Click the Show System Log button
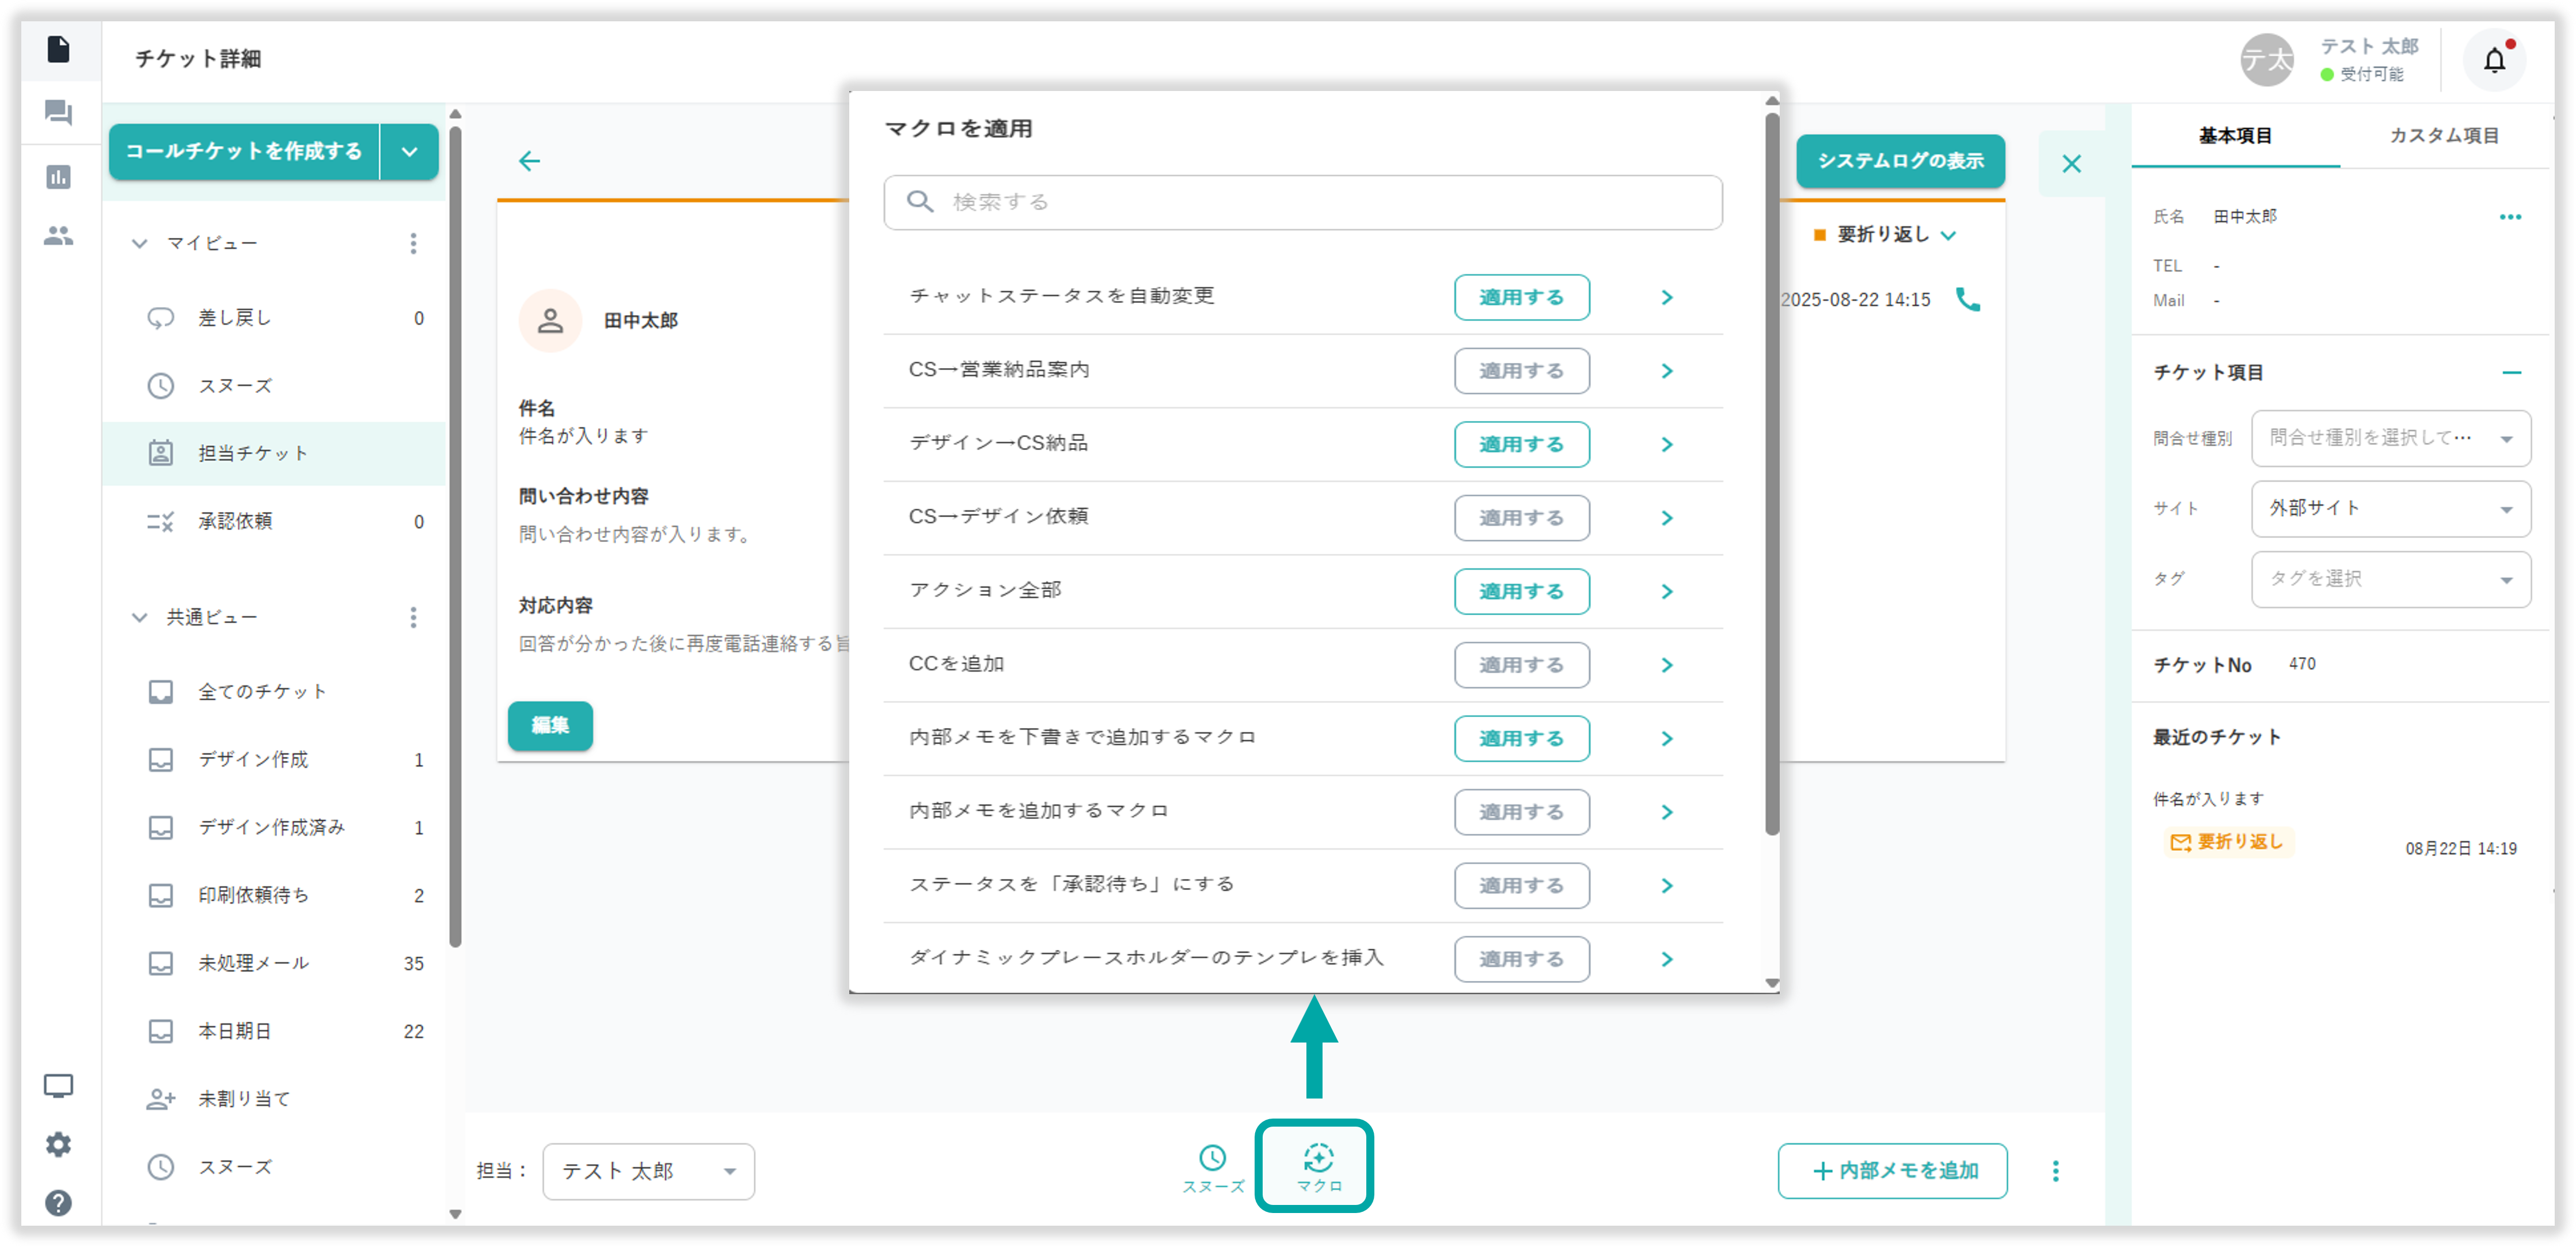Image resolution: width=2576 pixels, height=1247 pixels. click(1900, 161)
